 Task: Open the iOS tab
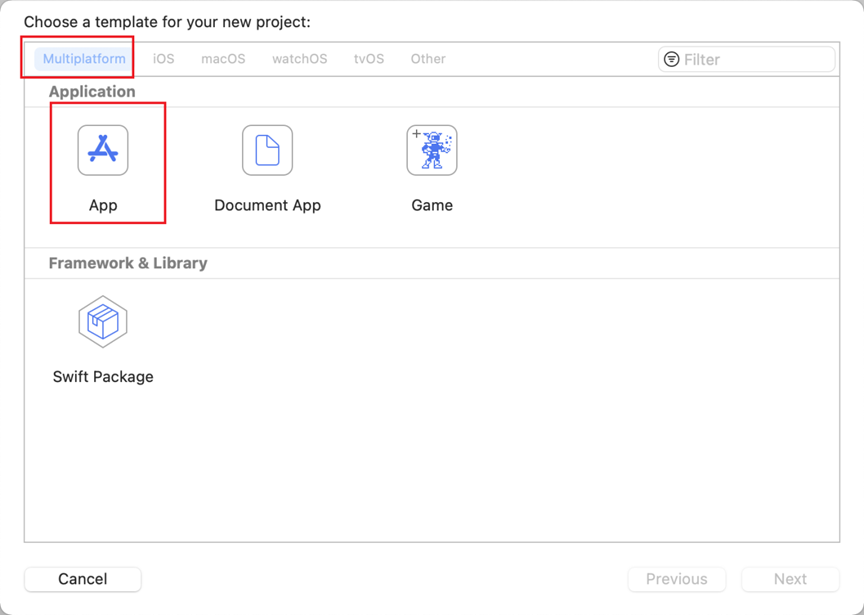(x=164, y=59)
